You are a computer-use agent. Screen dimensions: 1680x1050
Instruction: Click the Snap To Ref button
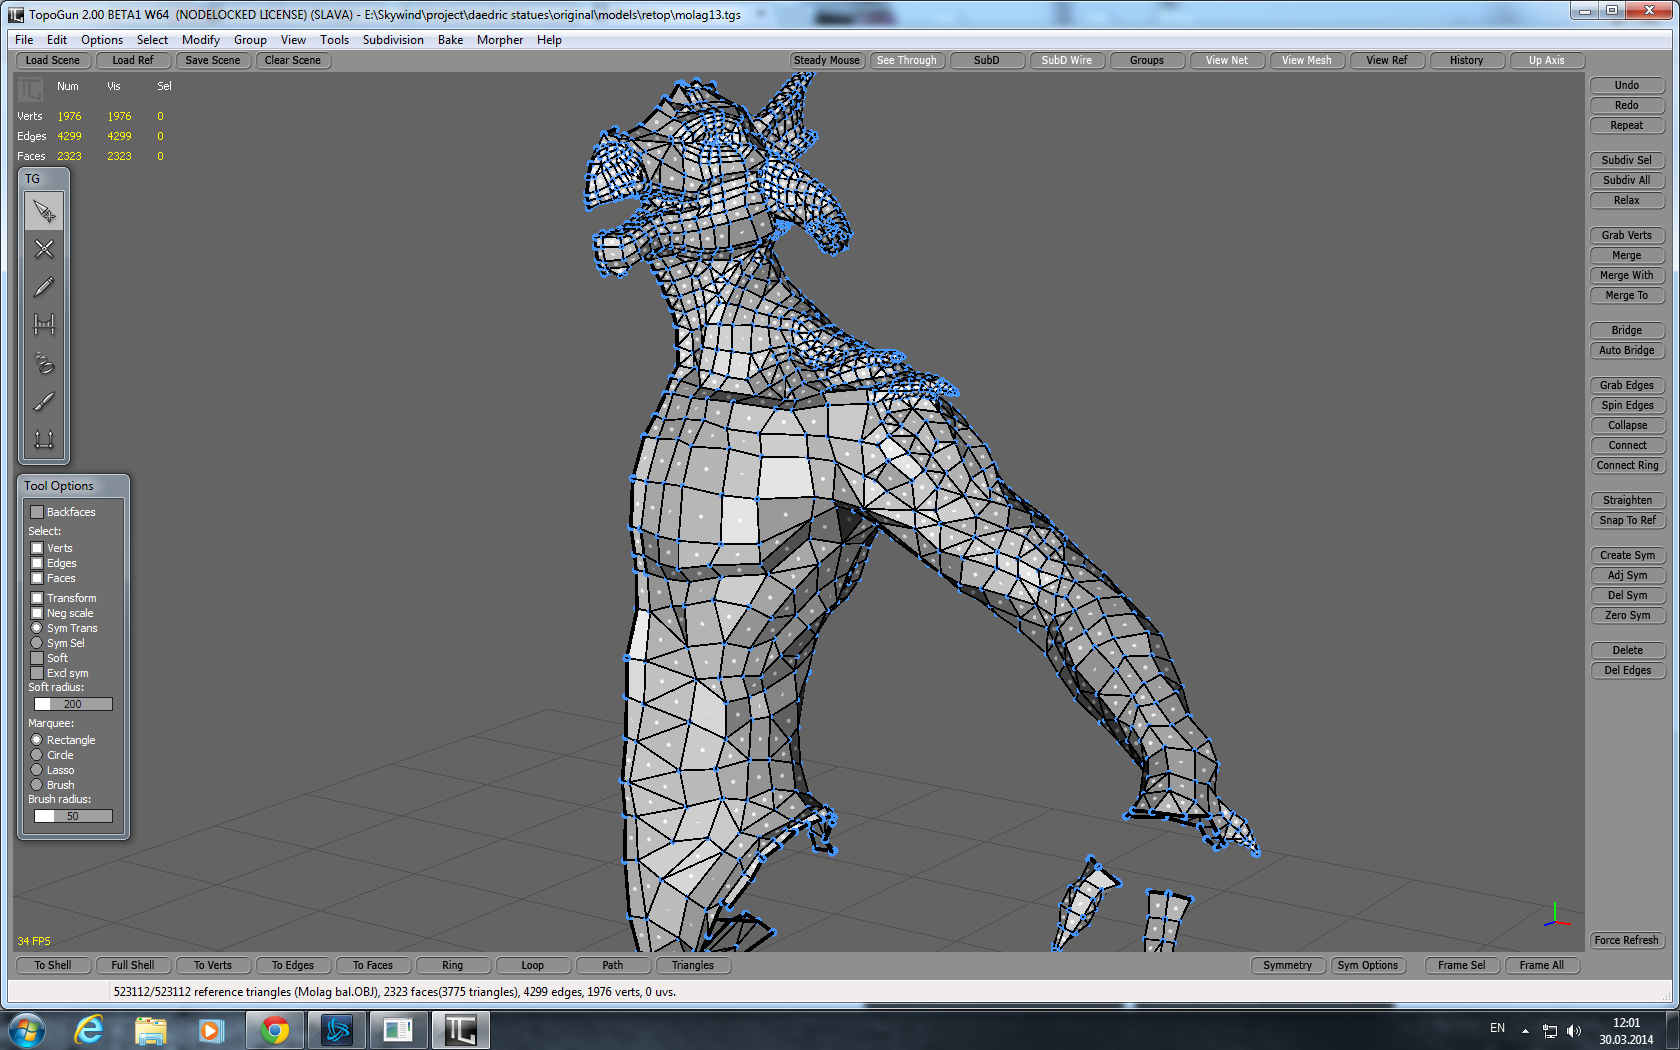(1627, 520)
